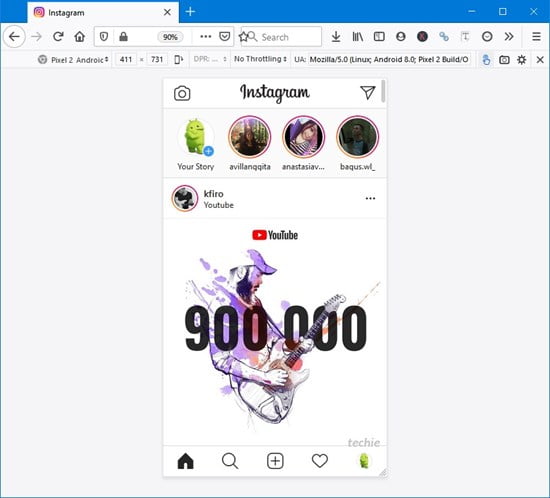View anastasiav... story
The width and height of the screenshot is (550, 498).
point(303,144)
